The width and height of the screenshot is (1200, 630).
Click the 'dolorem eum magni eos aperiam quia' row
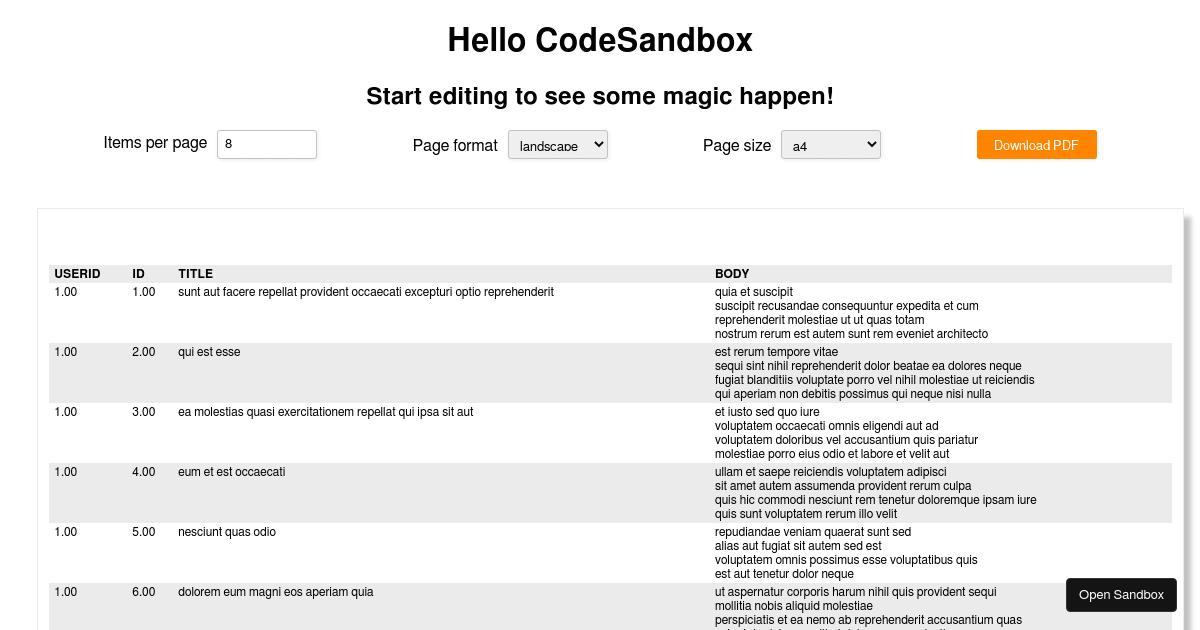(x=275, y=592)
